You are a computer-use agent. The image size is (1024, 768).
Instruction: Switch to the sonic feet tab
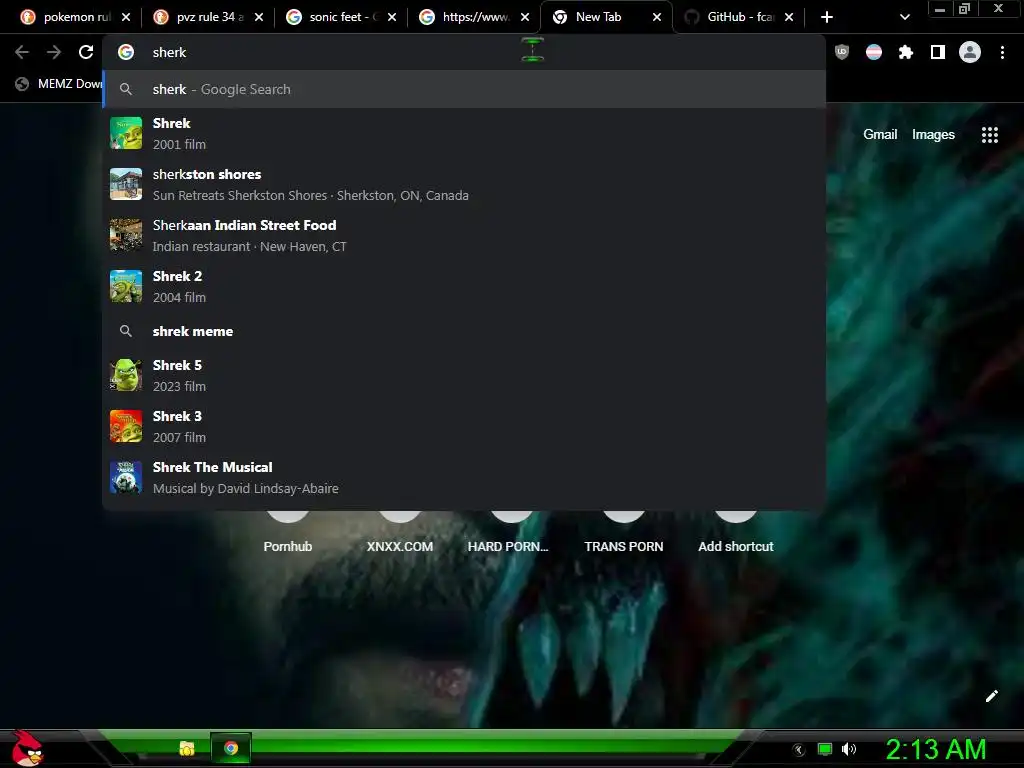click(x=341, y=17)
